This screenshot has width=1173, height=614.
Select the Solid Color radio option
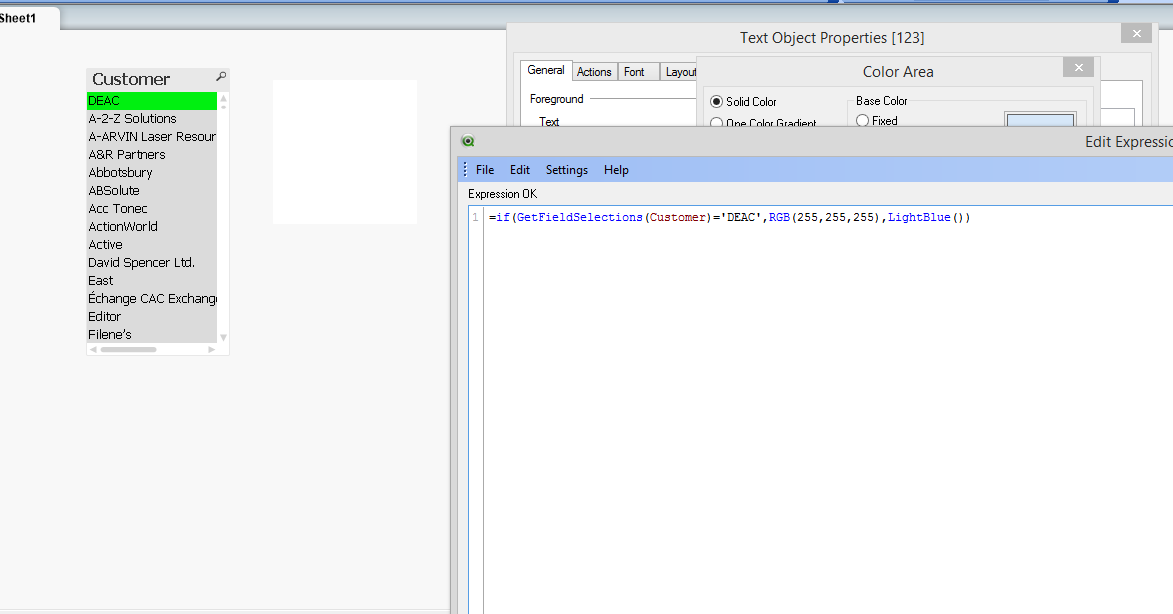point(716,102)
